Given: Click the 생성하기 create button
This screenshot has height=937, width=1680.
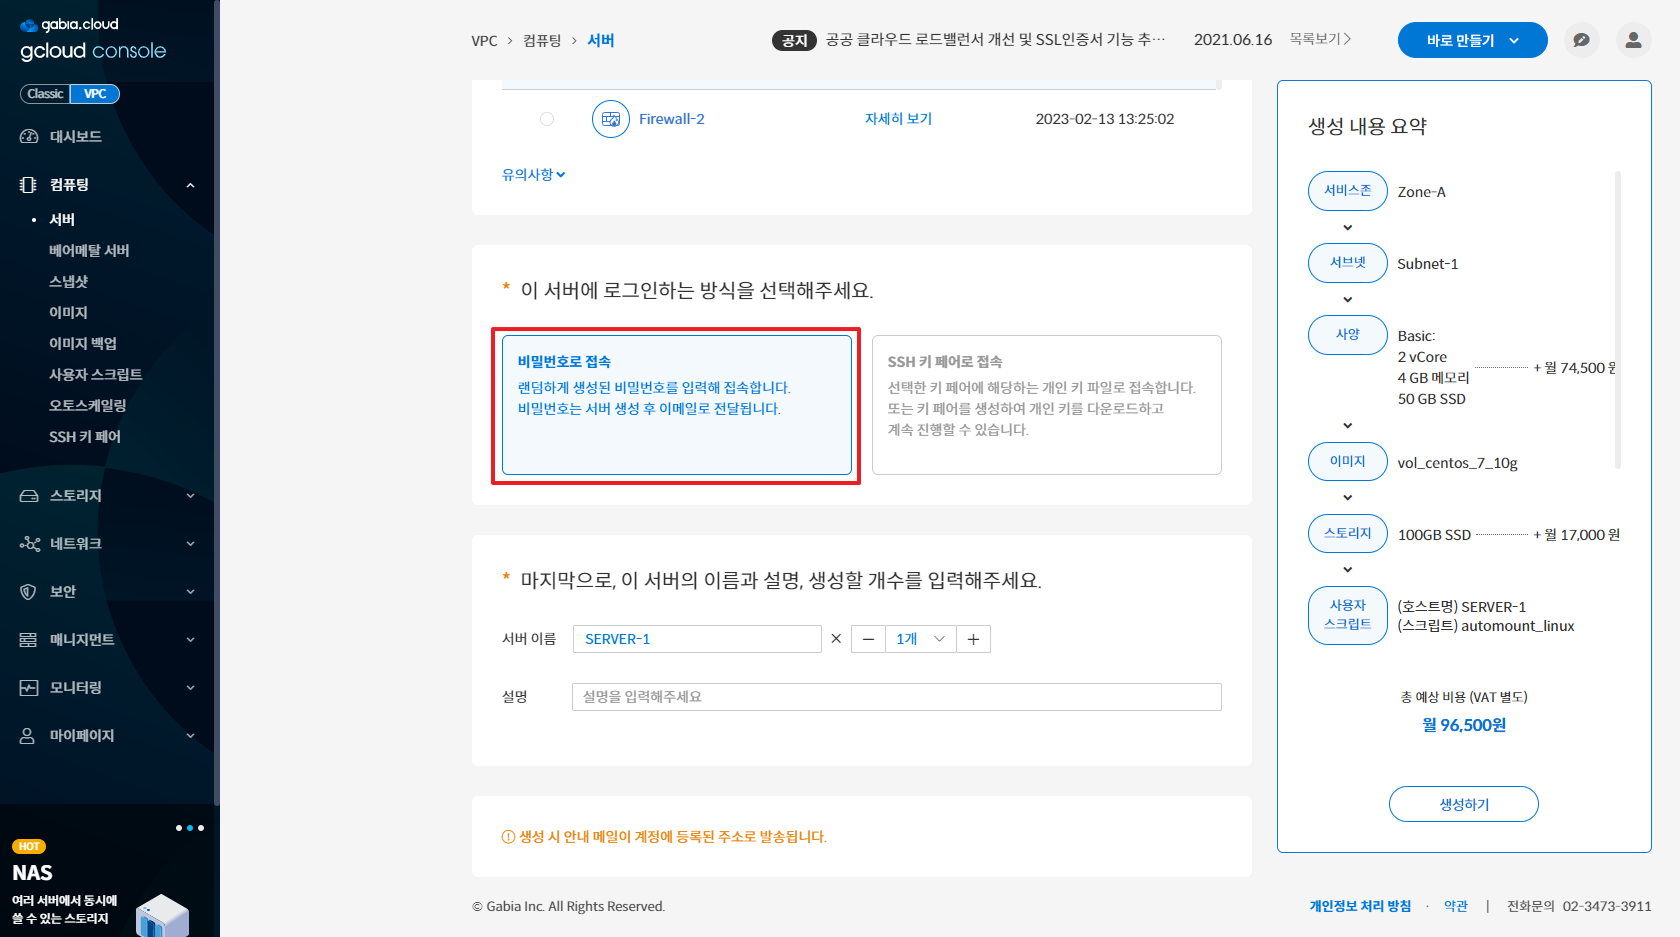Looking at the screenshot, I should (1464, 804).
